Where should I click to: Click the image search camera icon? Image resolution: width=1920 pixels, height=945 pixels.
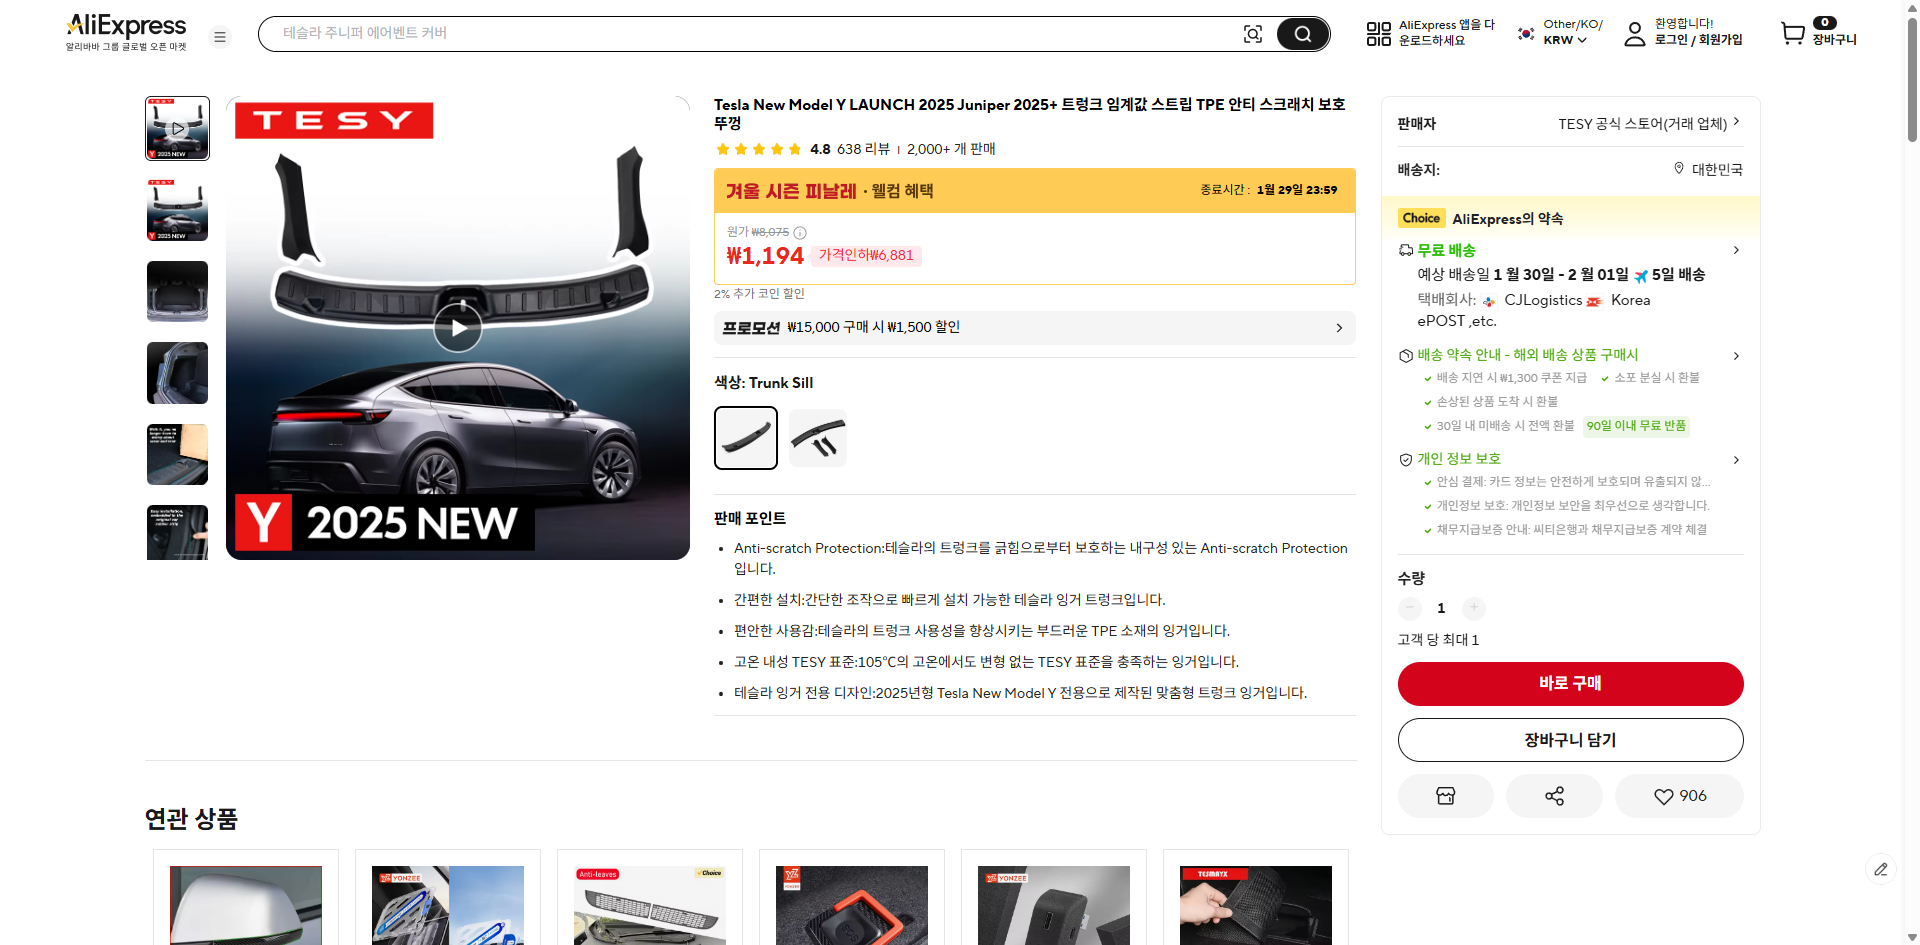[x=1253, y=34]
